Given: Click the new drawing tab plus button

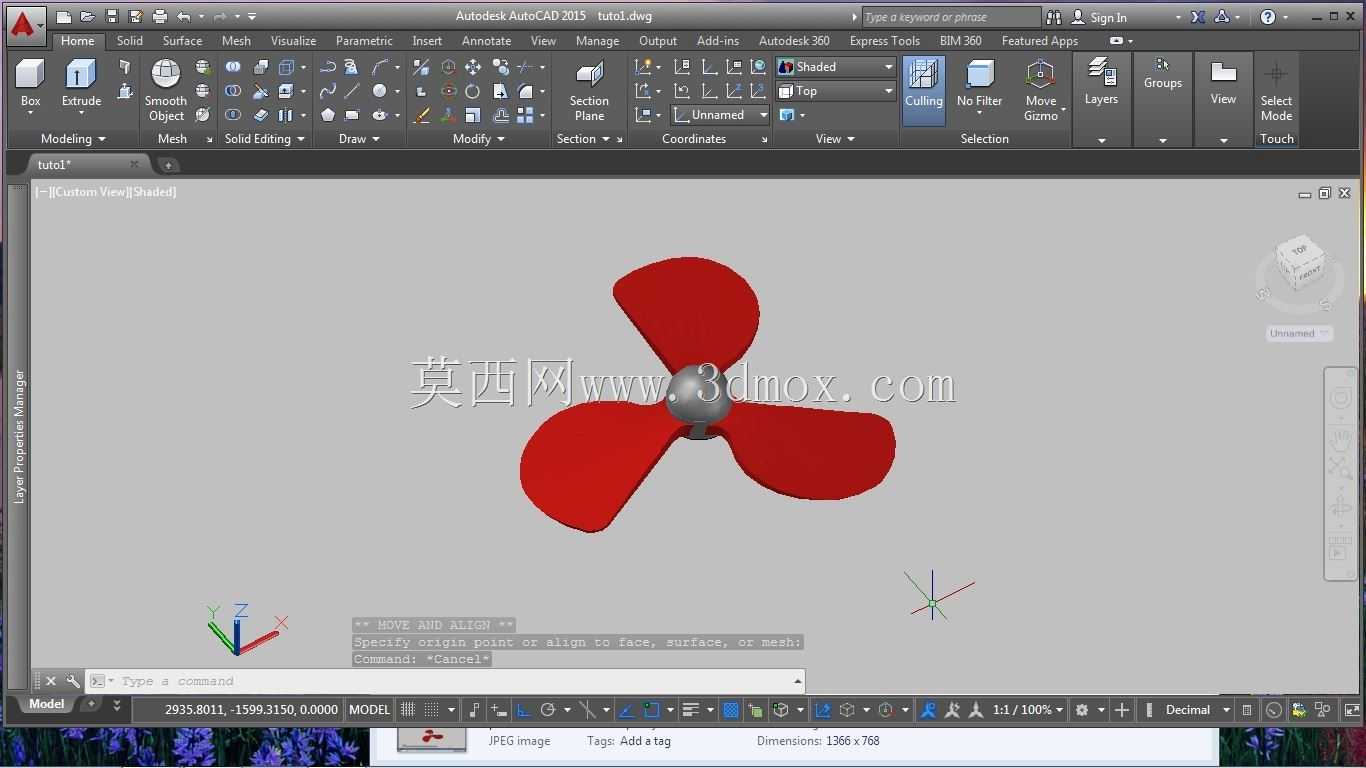Looking at the screenshot, I should tap(168, 164).
